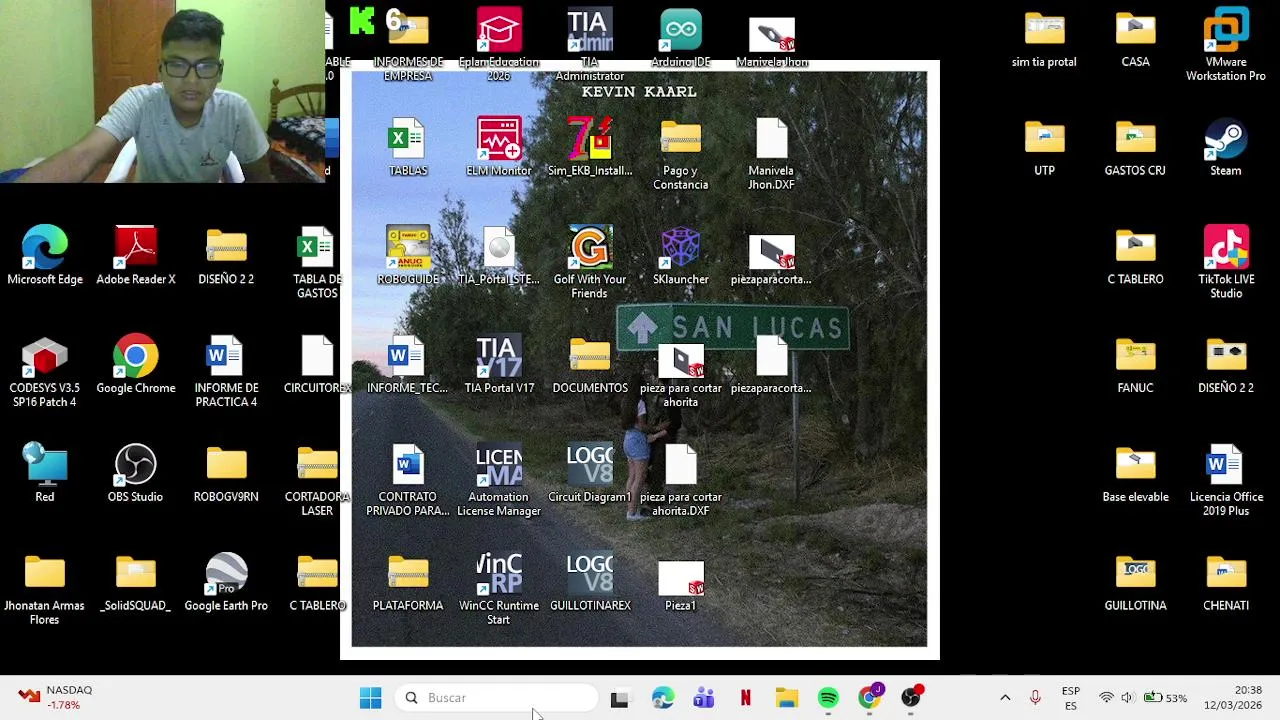Open the CASA folder
1280x720 pixels.
[x=1135, y=38]
